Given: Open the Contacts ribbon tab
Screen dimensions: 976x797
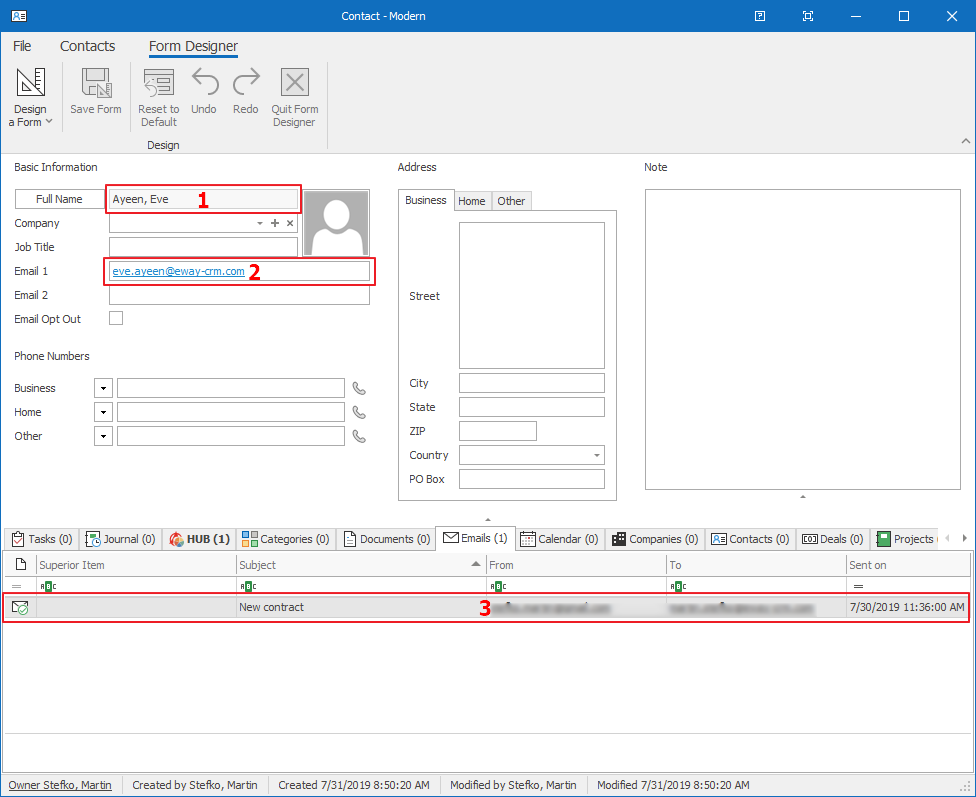Looking at the screenshot, I should coord(87,46).
